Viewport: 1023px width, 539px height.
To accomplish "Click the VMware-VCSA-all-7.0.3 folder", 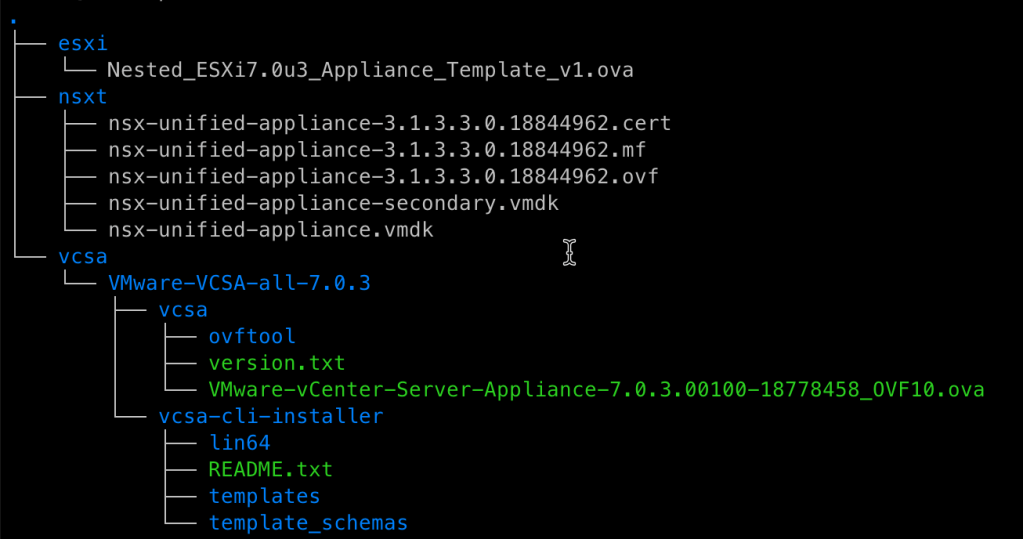I will [239, 283].
